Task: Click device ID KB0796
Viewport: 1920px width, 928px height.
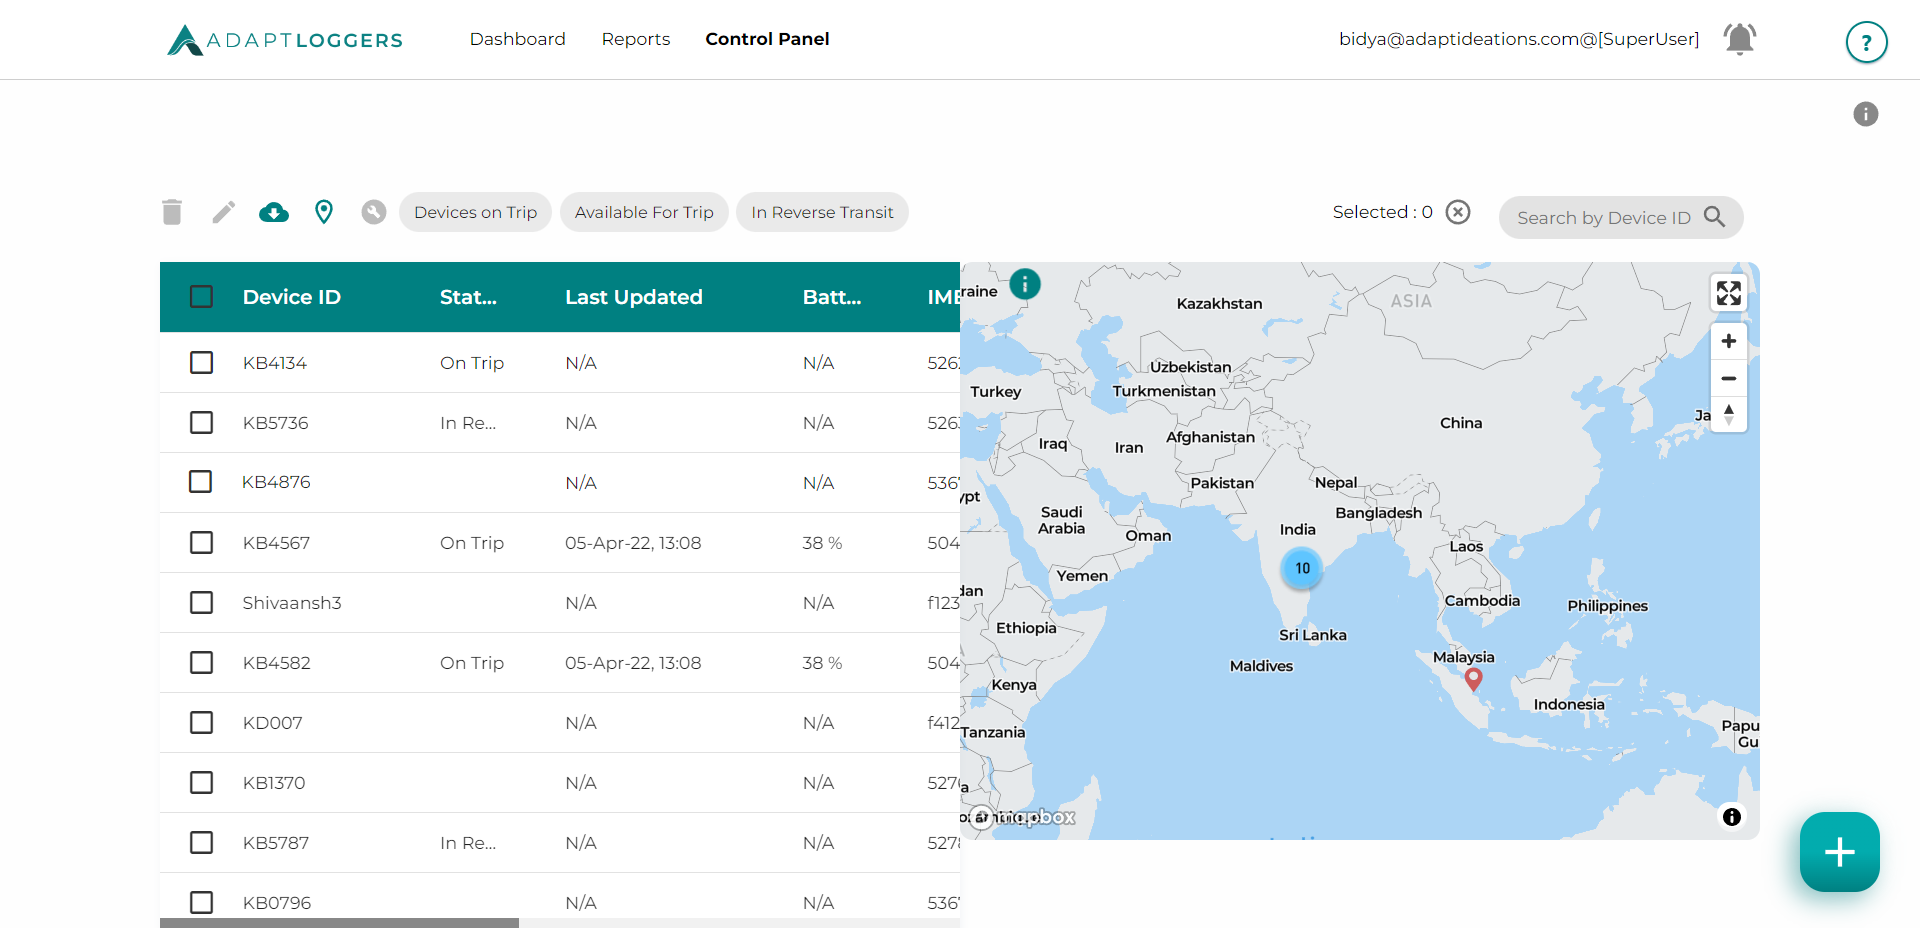Action: (x=277, y=902)
